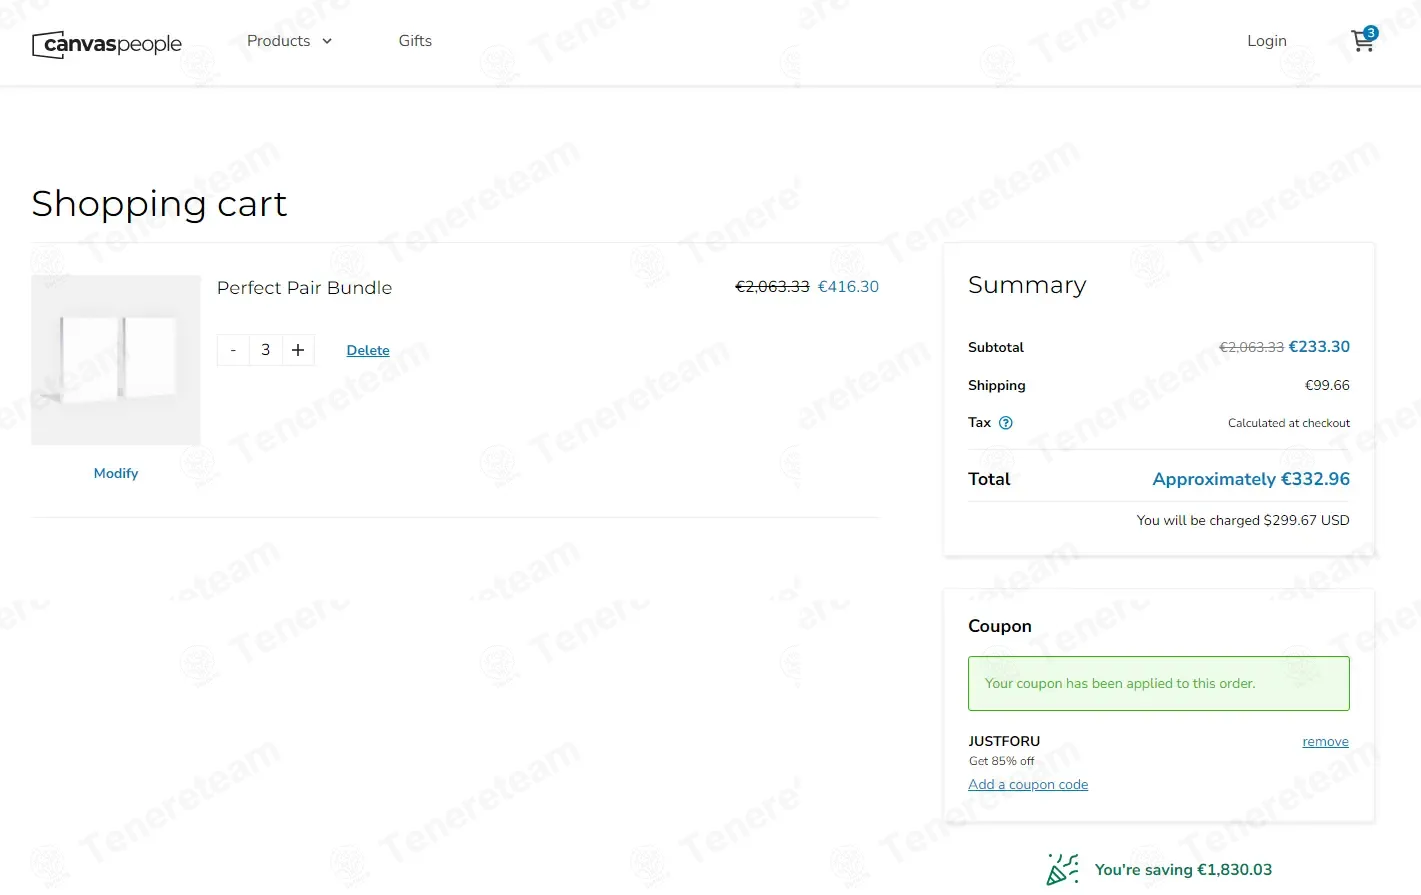Click Modify under the product image
Image resolution: width=1421 pixels, height=895 pixels.
click(x=116, y=473)
